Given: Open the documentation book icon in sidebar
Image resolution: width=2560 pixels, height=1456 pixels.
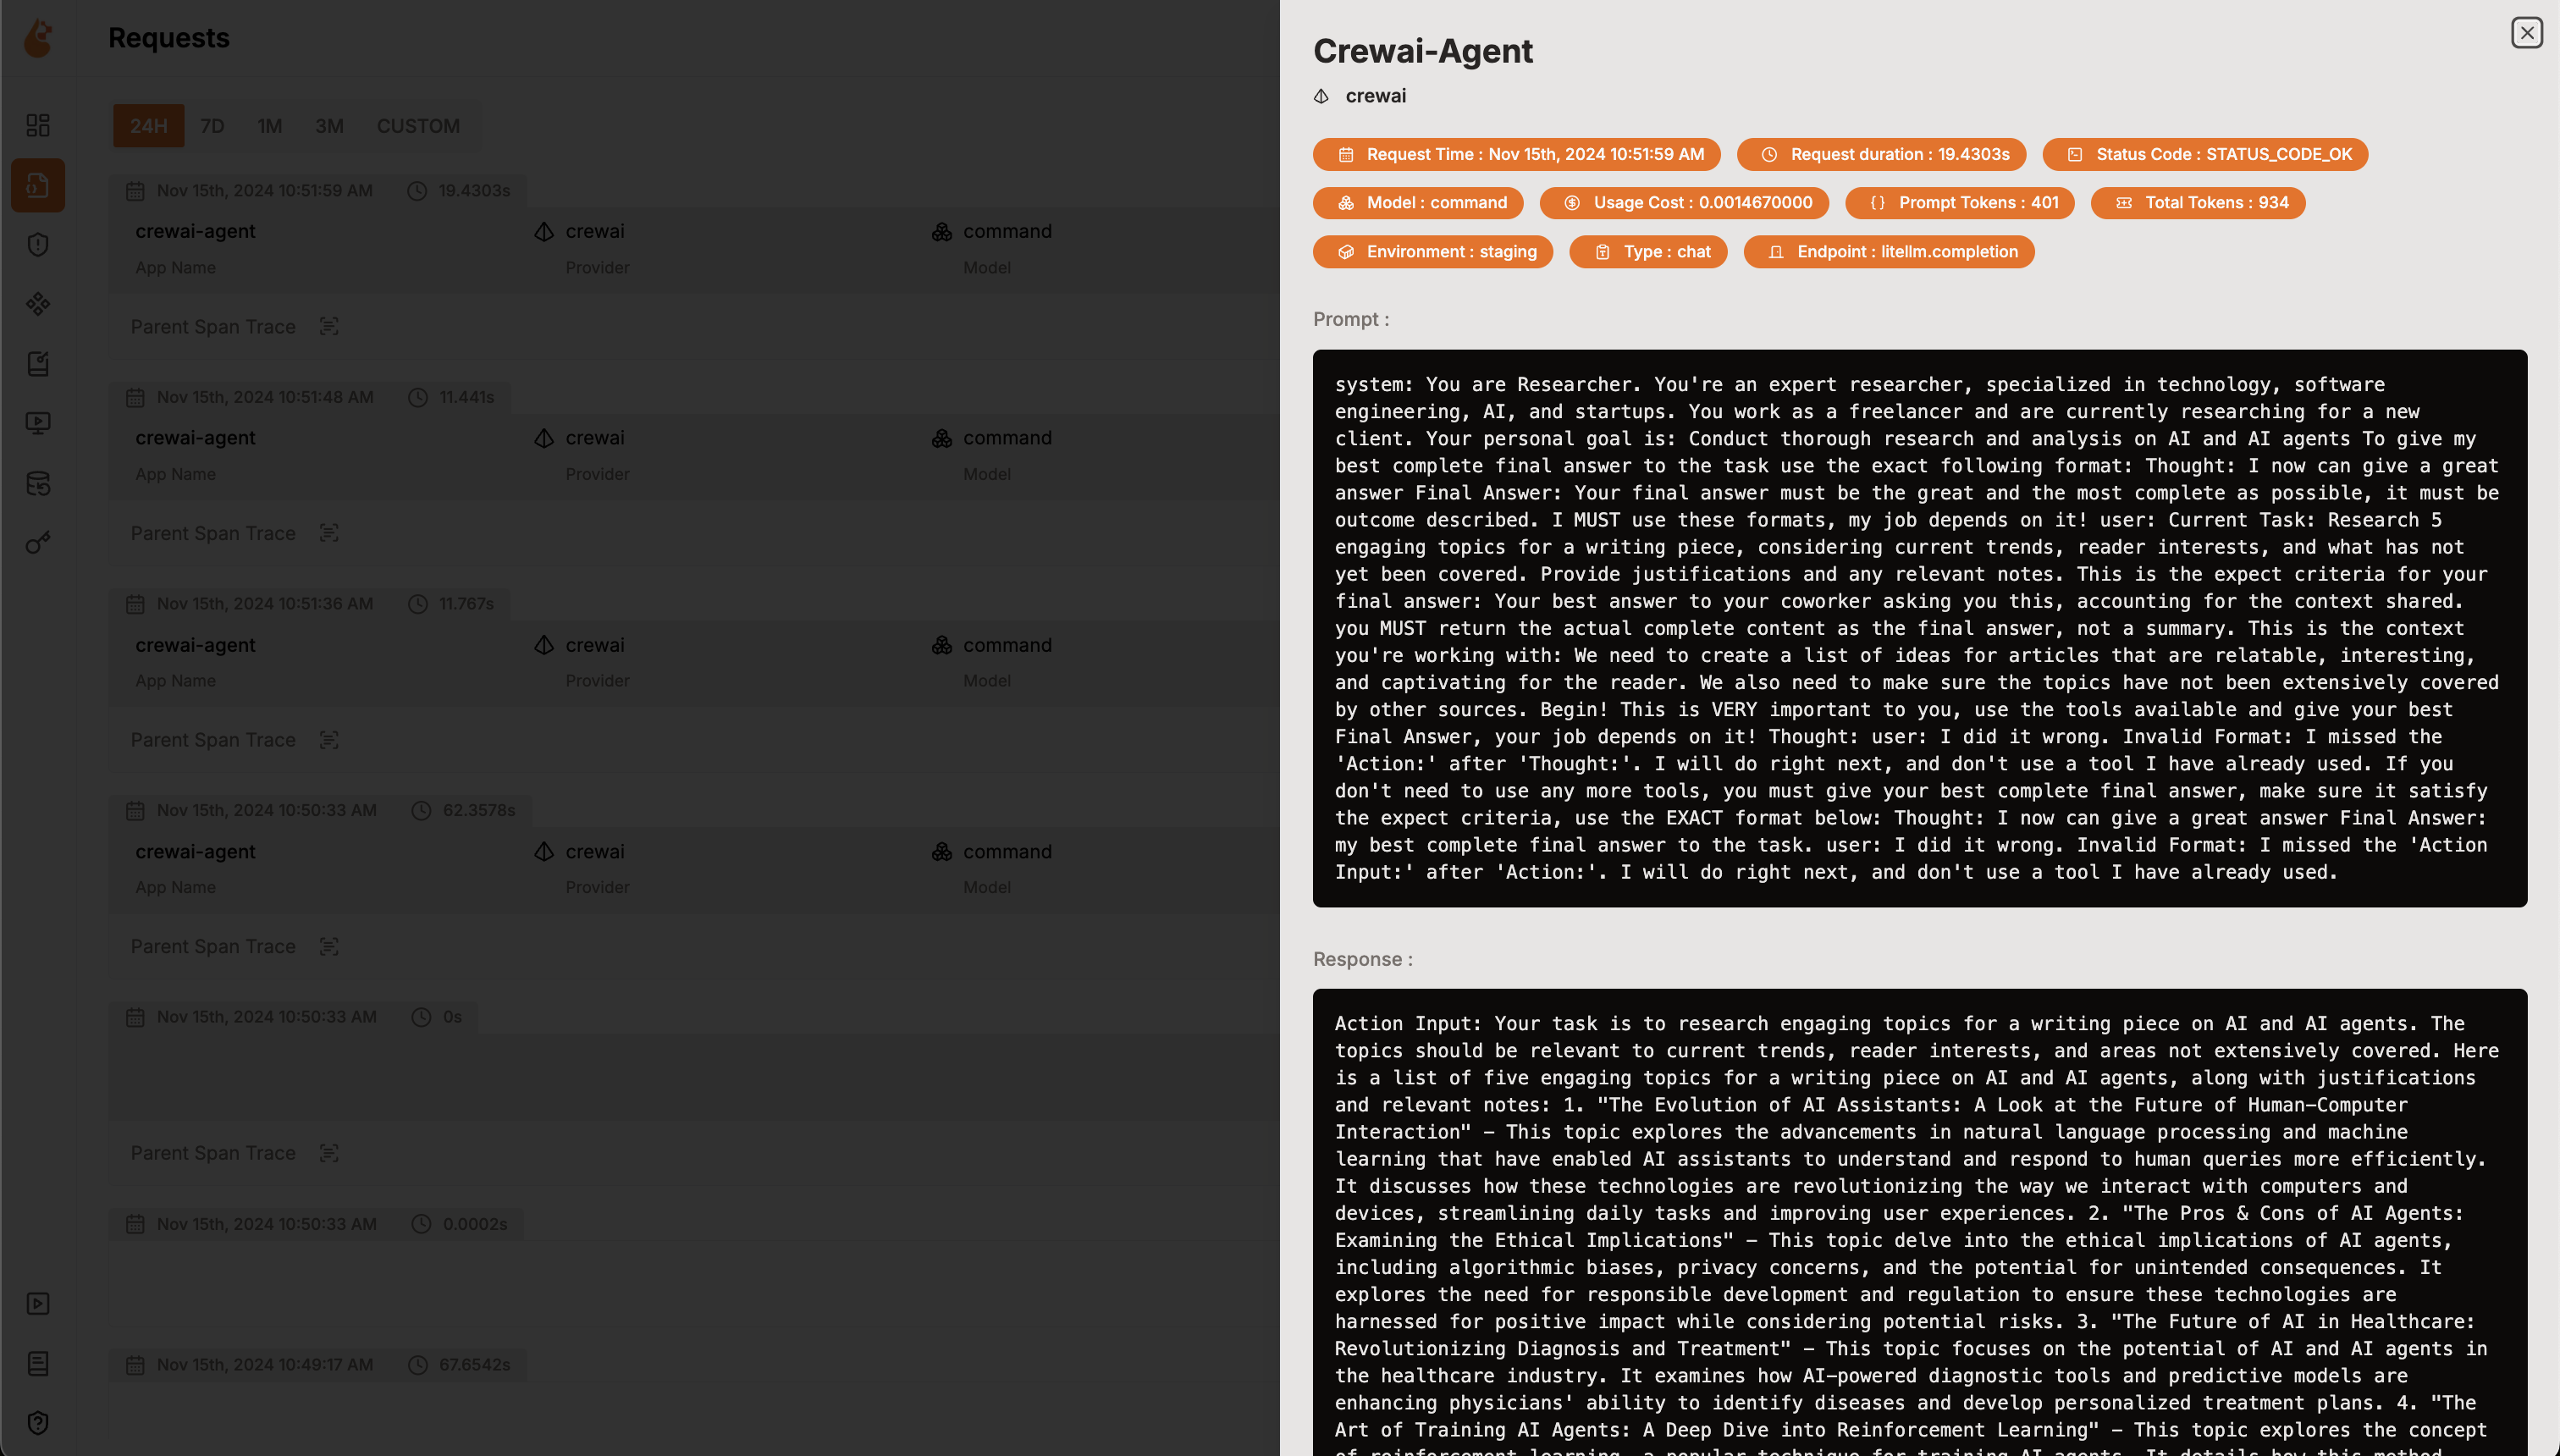Looking at the screenshot, I should (38, 1363).
